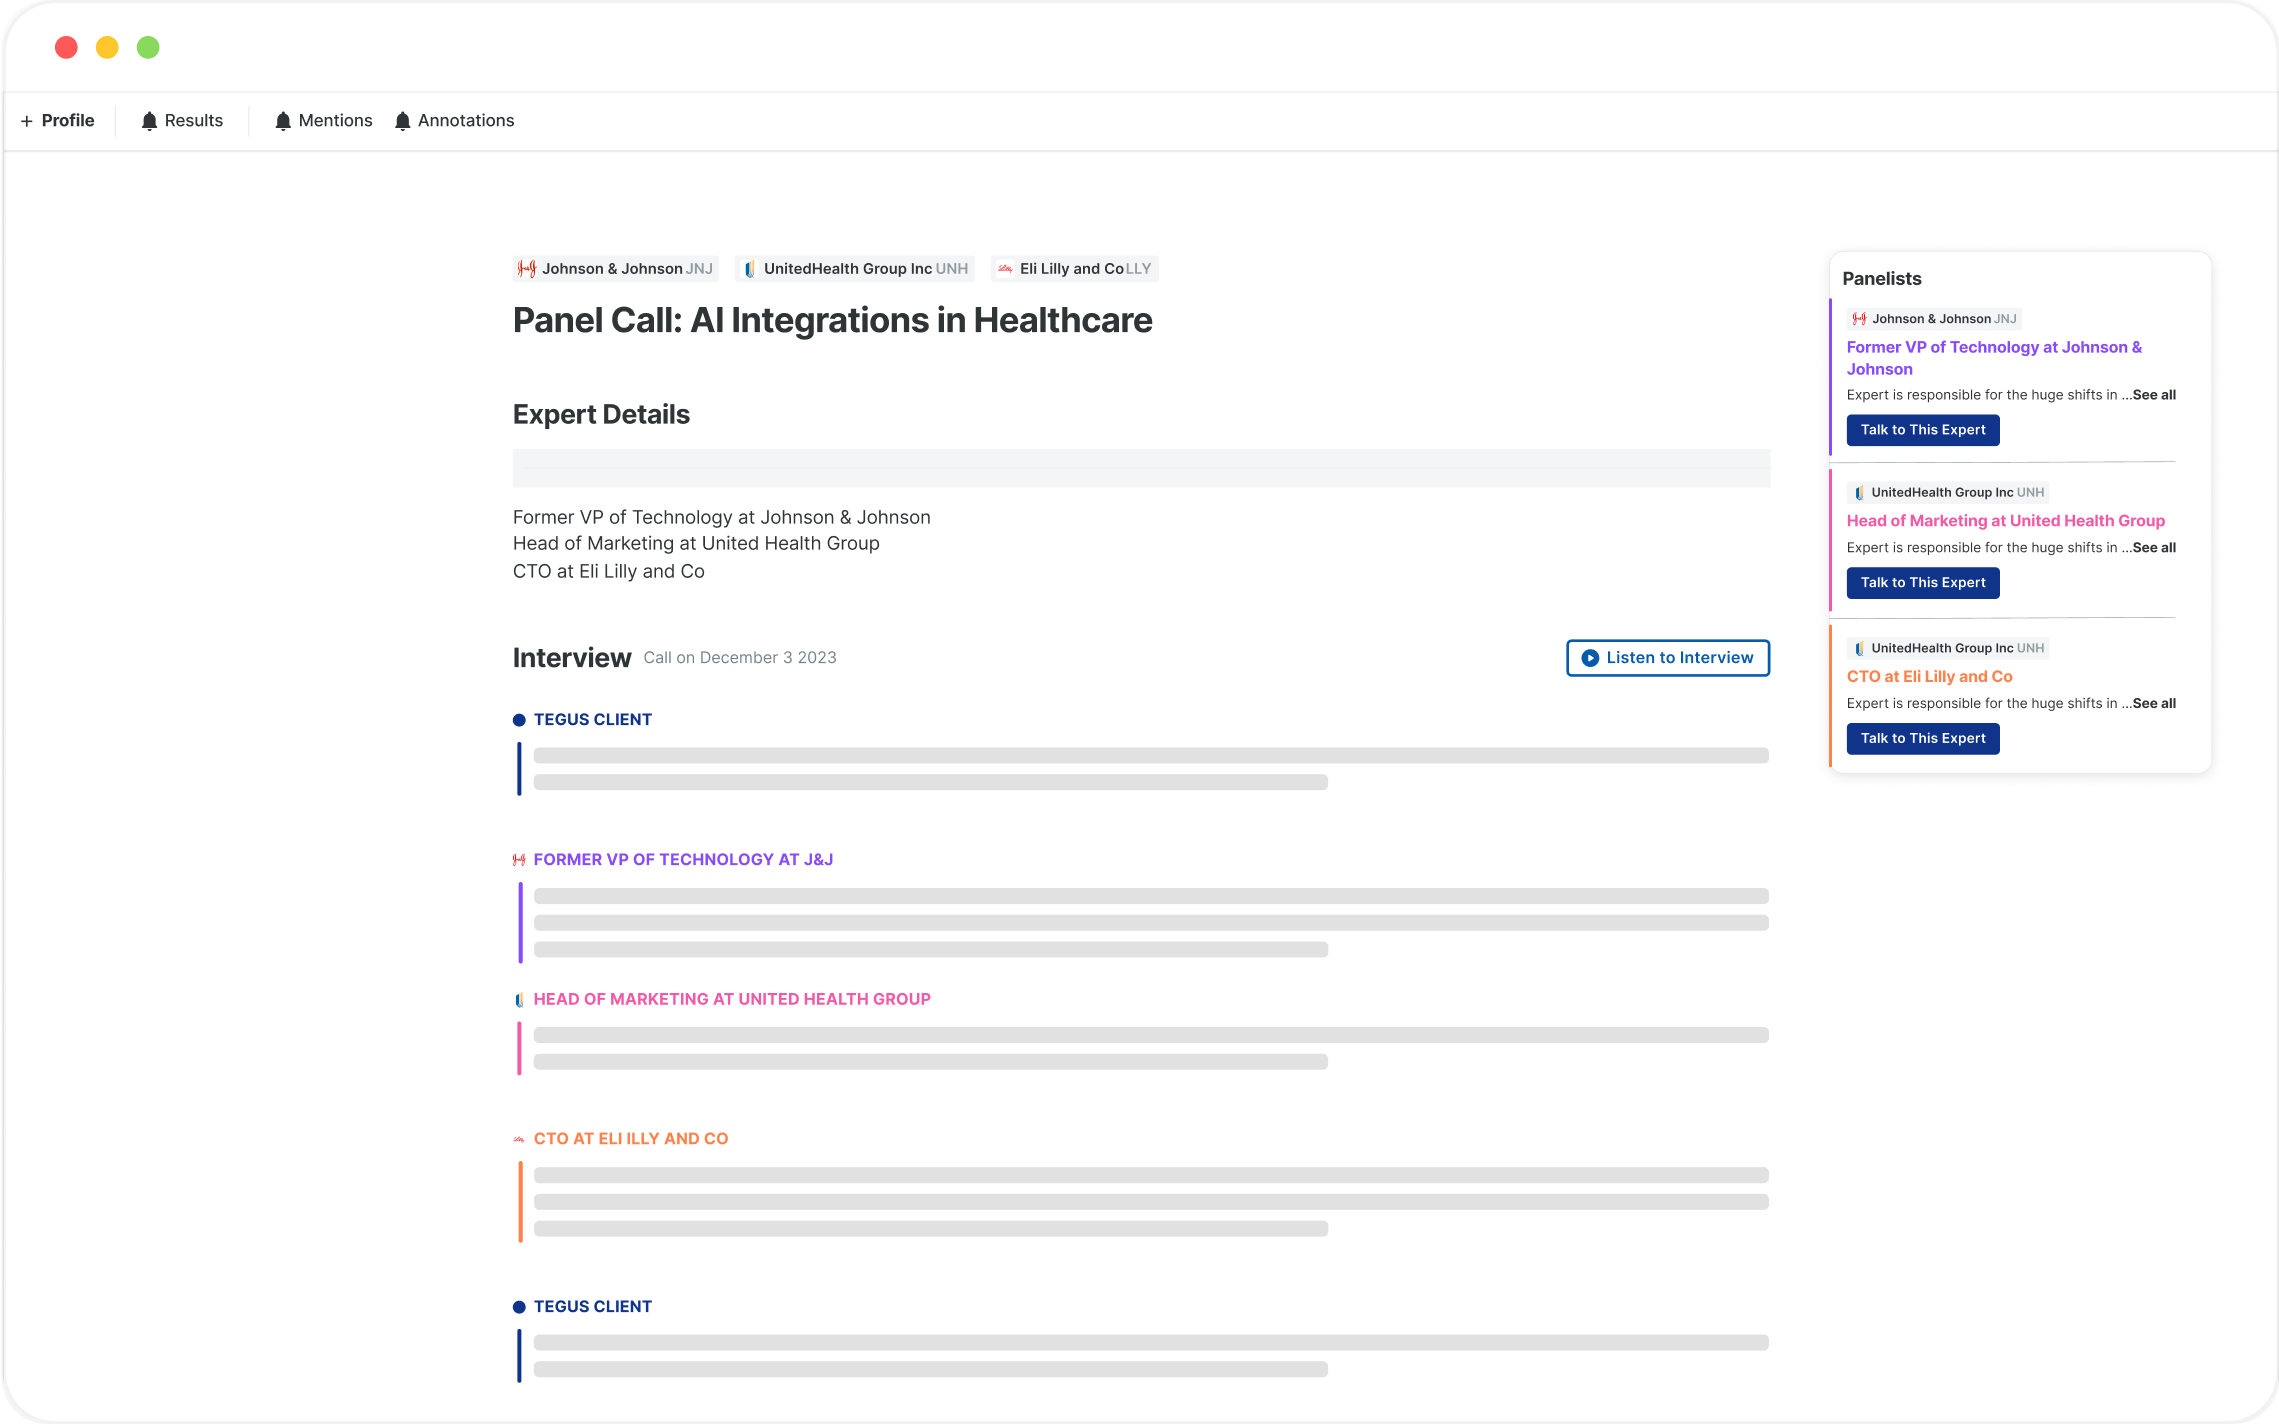Image resolution: width=2279 pixels, height=1424 pixels.
Task: Expand 'See all' for the CTO panelist
Action: point(2153,704)
